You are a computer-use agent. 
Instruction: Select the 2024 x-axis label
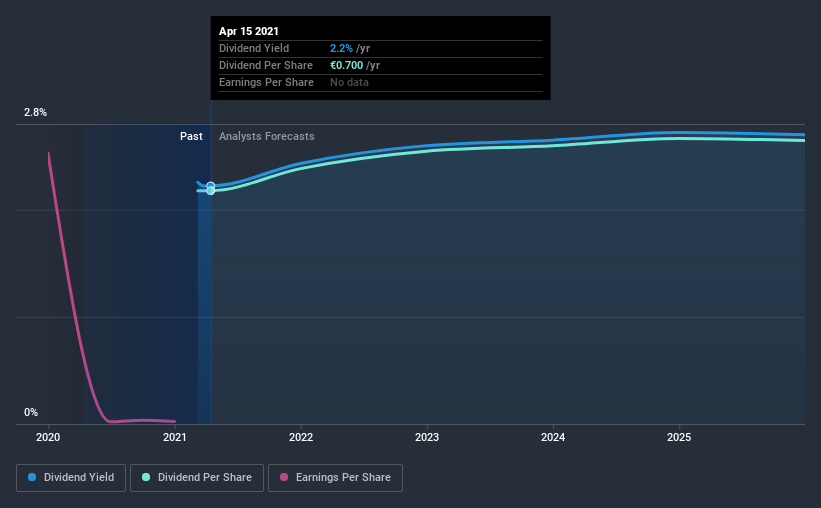point(553,437)
